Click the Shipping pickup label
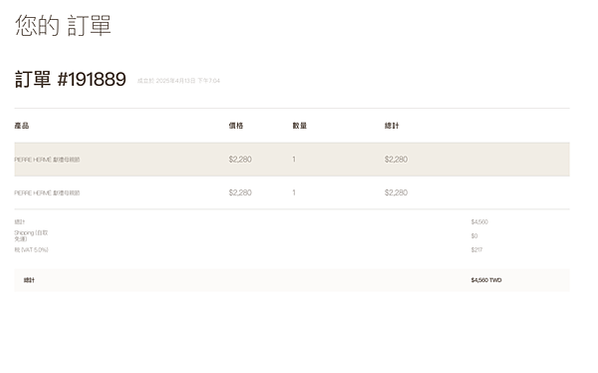Screen dimensions: 598x373 click(31, 236)
